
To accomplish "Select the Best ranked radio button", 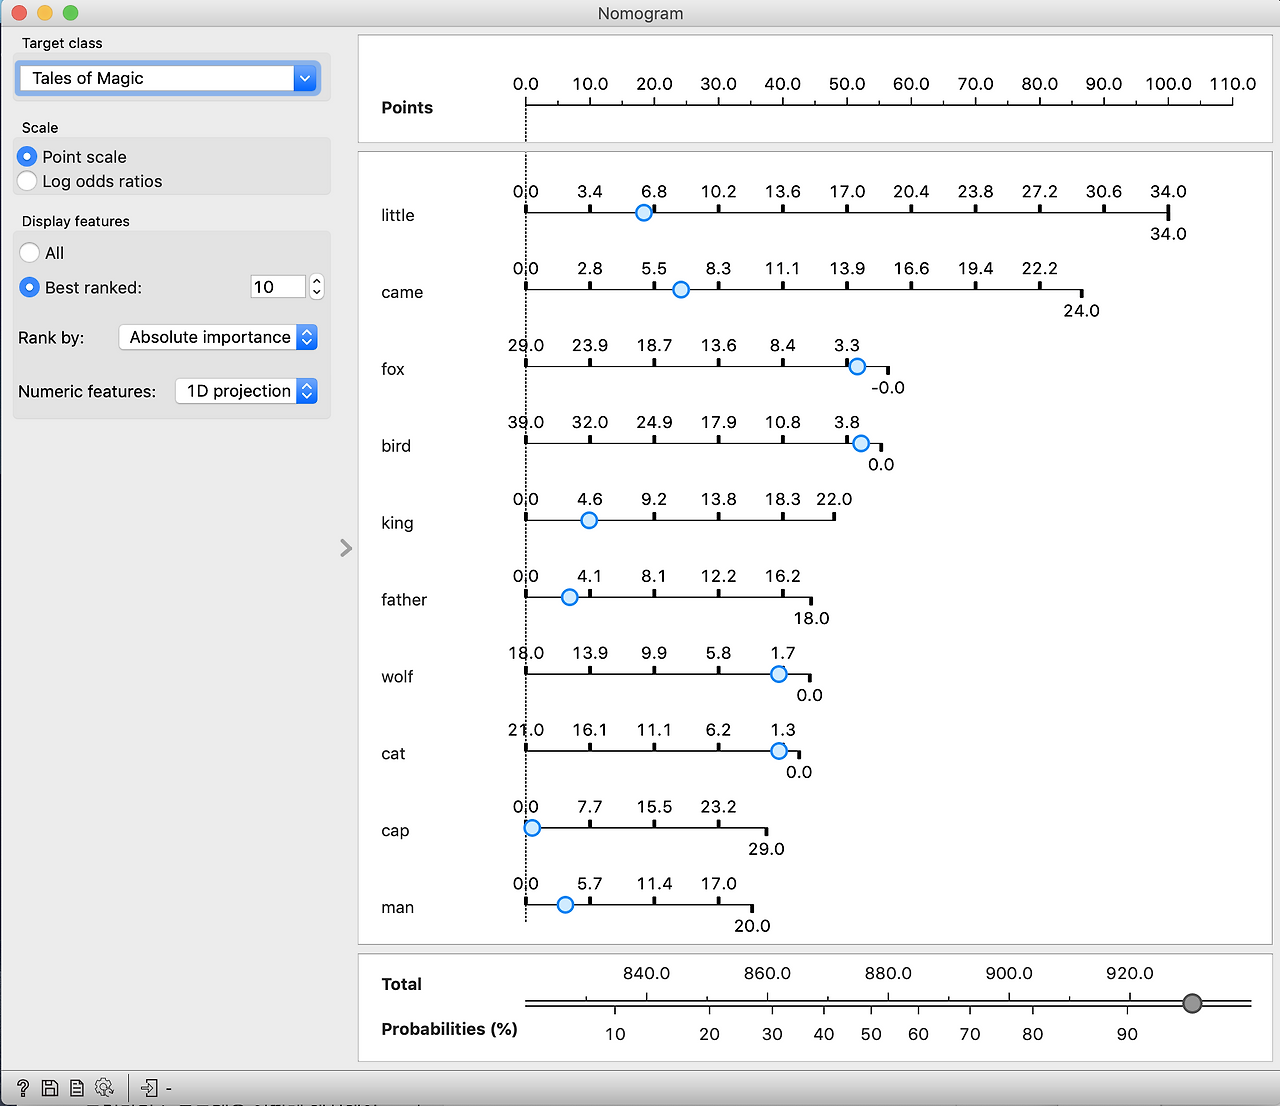I will click(x=30, y=287).
